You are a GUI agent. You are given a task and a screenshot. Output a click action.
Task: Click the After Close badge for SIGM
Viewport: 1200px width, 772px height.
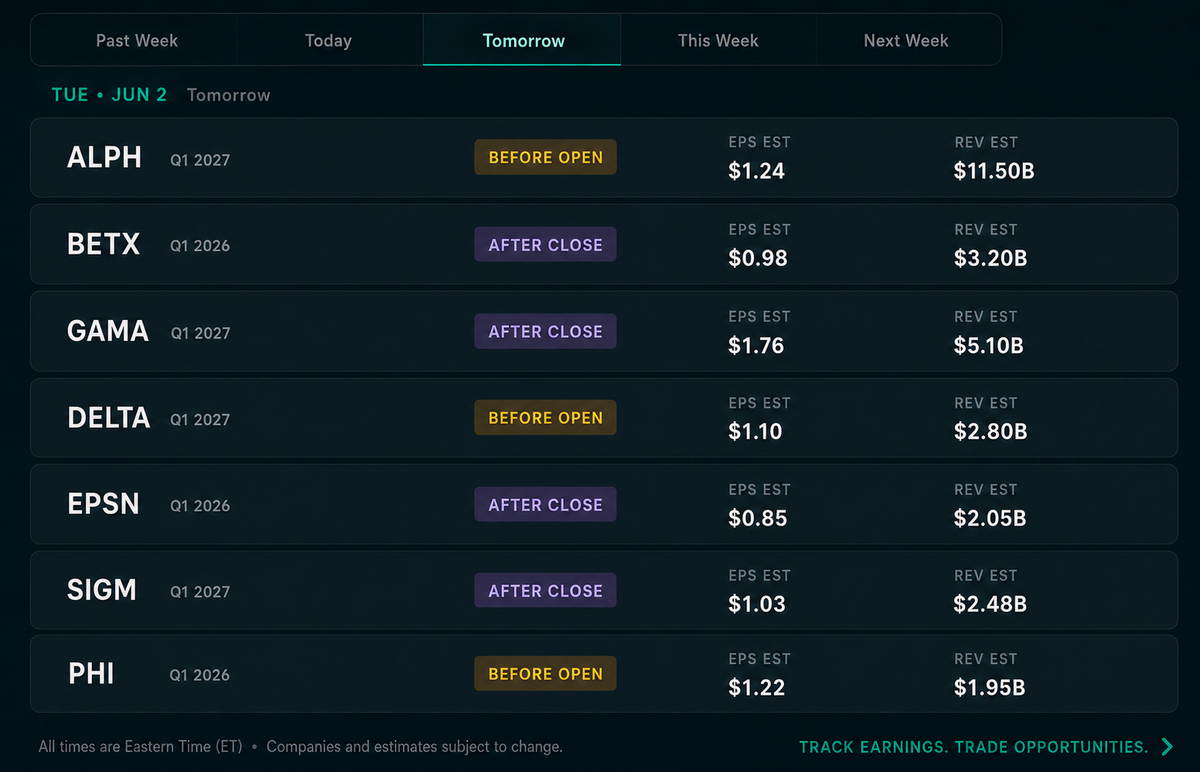click(545, 590)
